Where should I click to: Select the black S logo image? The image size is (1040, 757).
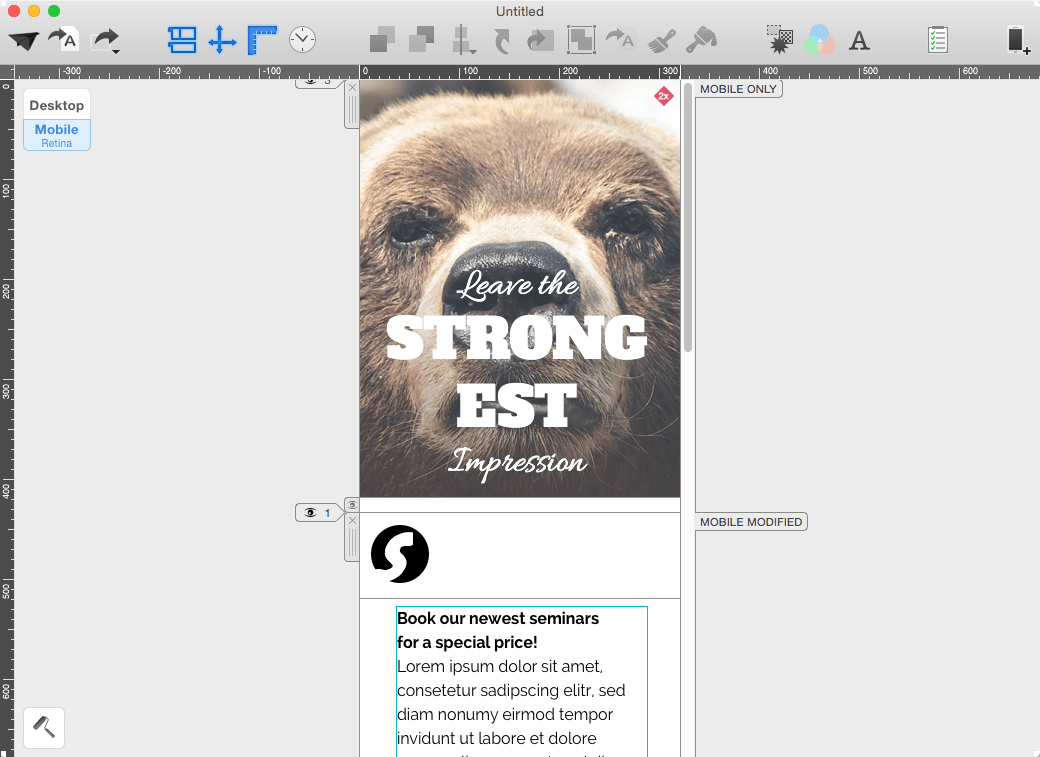coord(400,554)
